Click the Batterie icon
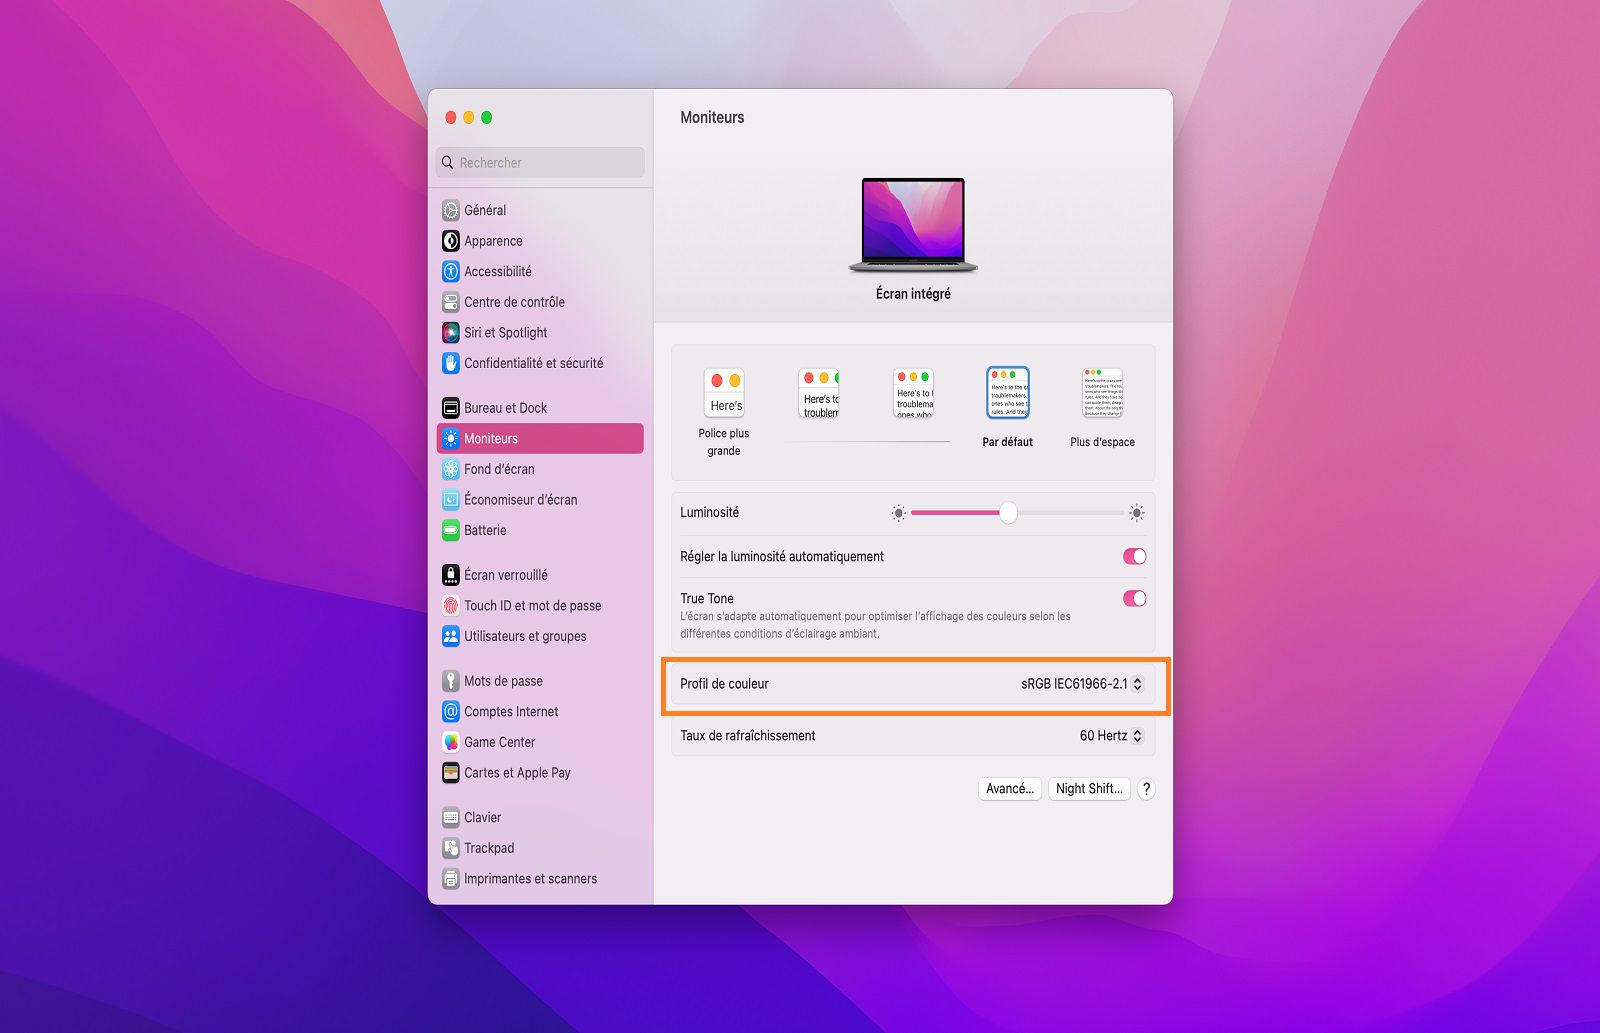This screenshot has width=1600, height=1033. coord(451,530)
